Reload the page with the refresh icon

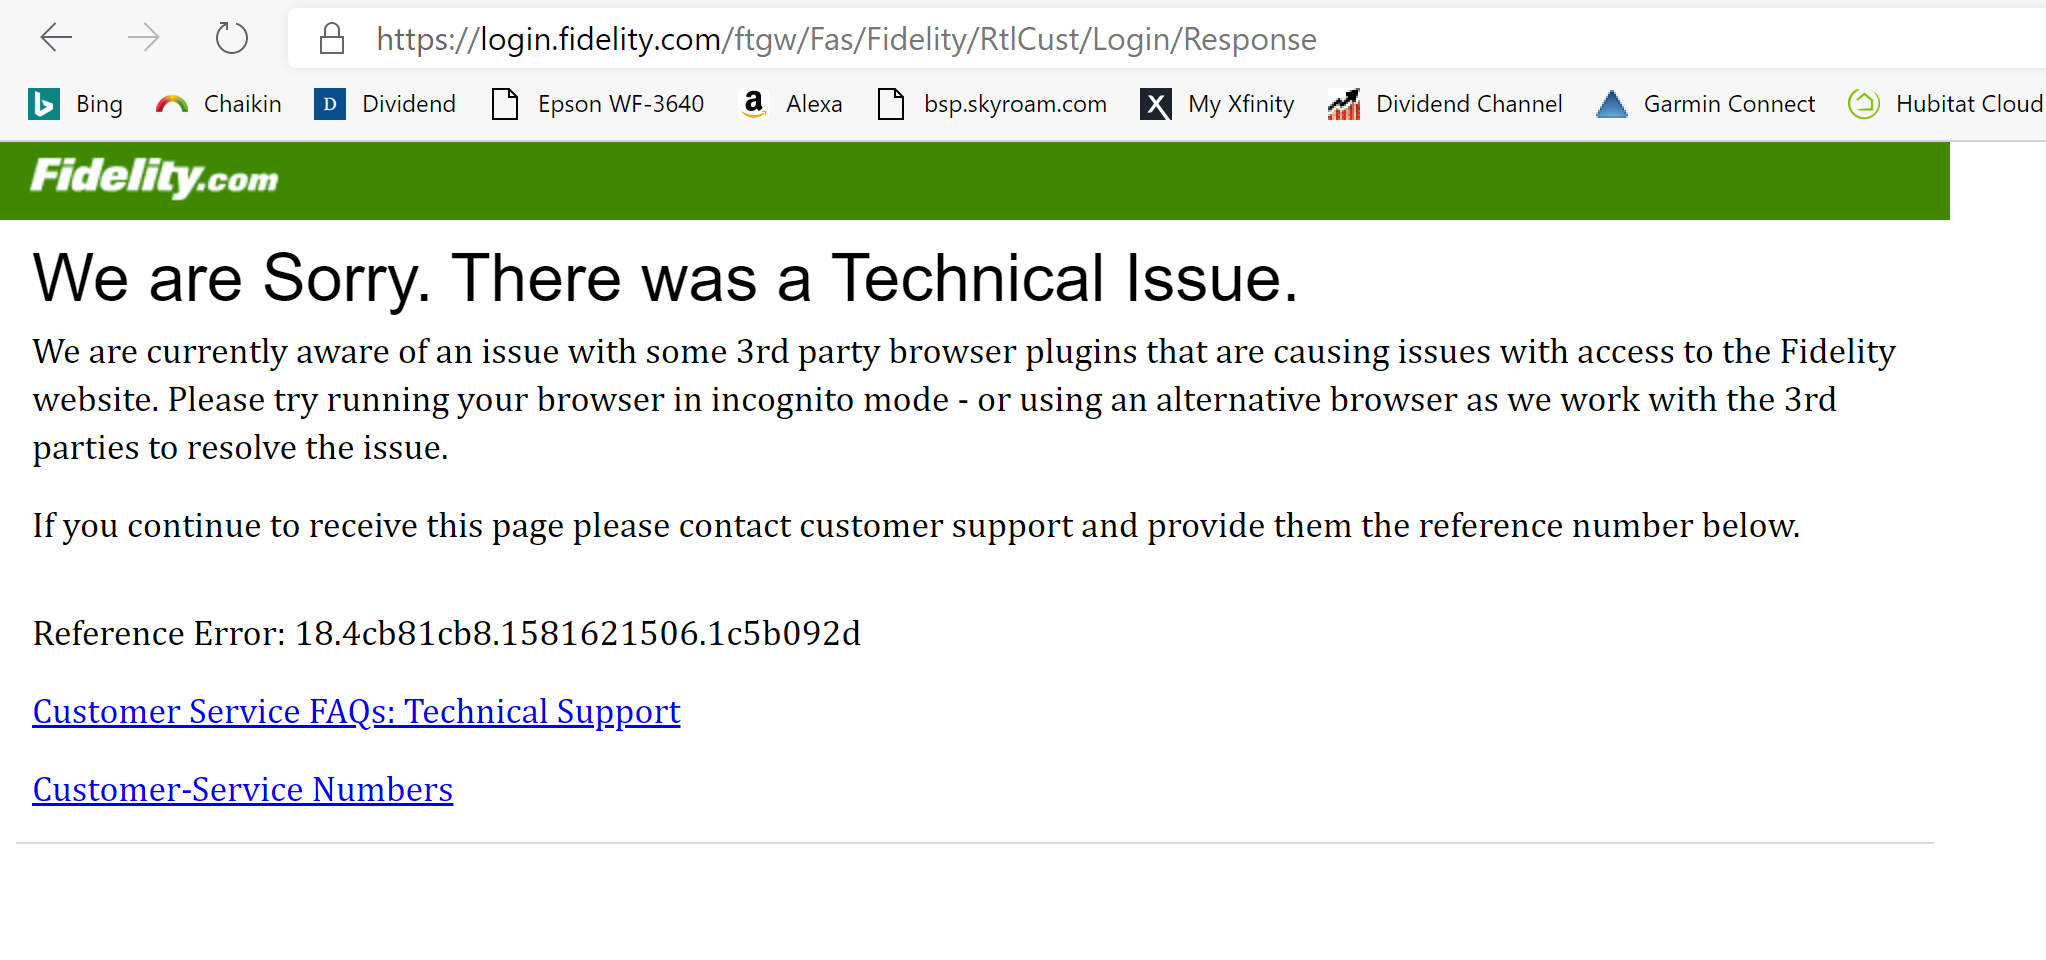coord(231,39)
